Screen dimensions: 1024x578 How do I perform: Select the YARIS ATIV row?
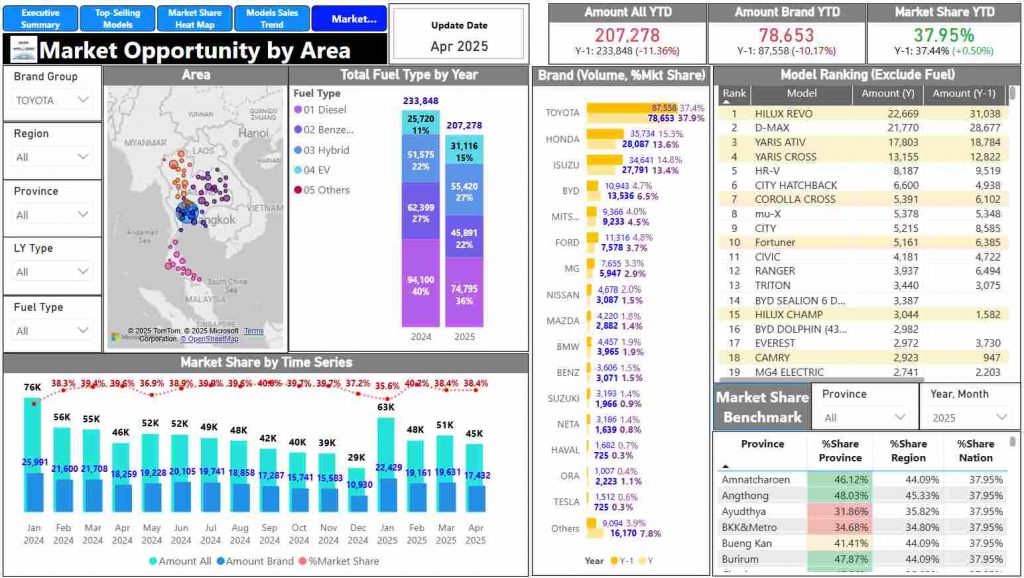(x=862, y=142)
